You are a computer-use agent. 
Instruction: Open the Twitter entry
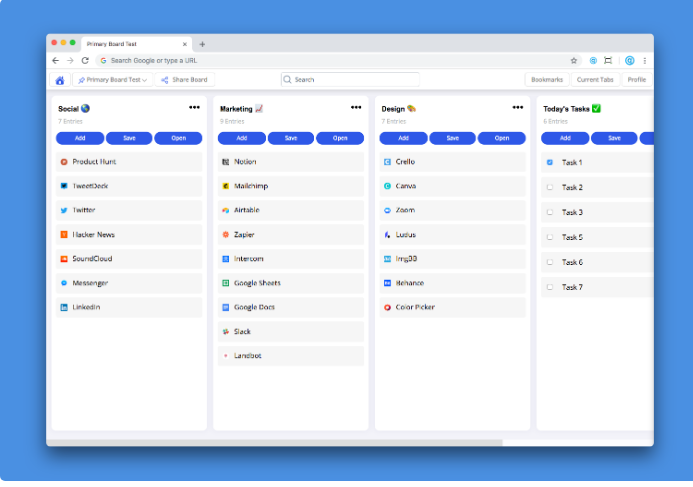[129, 210]
